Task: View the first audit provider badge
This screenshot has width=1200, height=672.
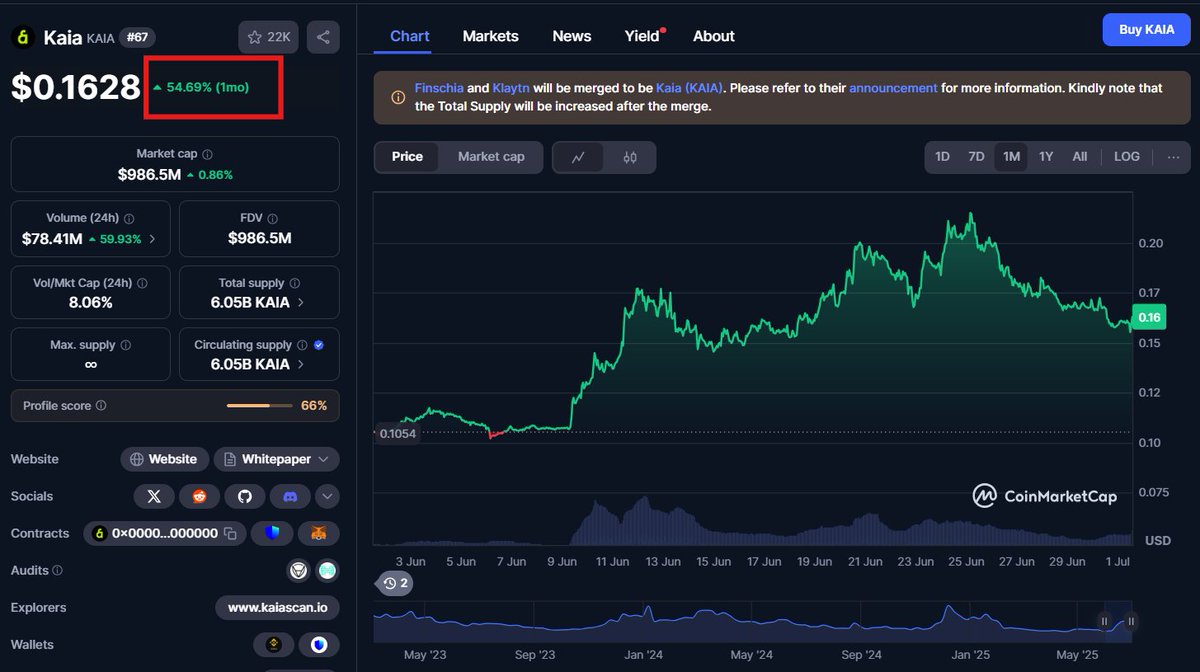Action: [x=298, y=571]
